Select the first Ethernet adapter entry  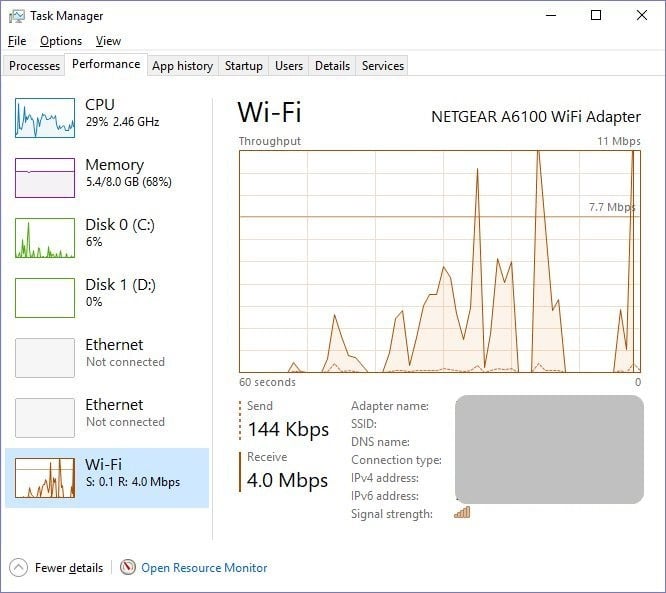point(108,353)
